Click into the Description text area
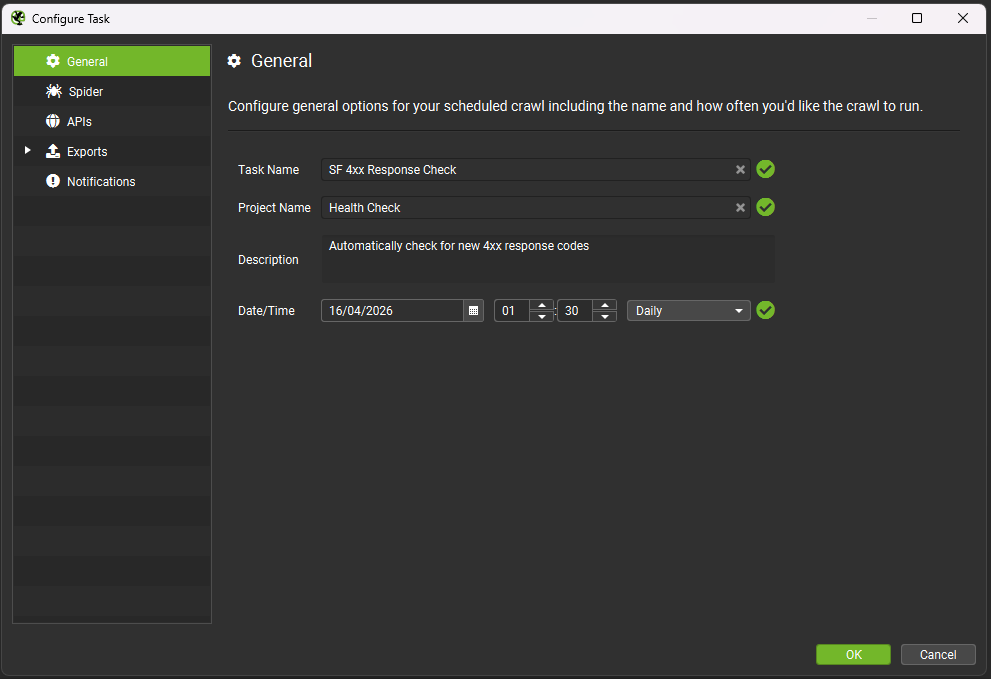This screenshot has width=991, height=679. (547, 259)
